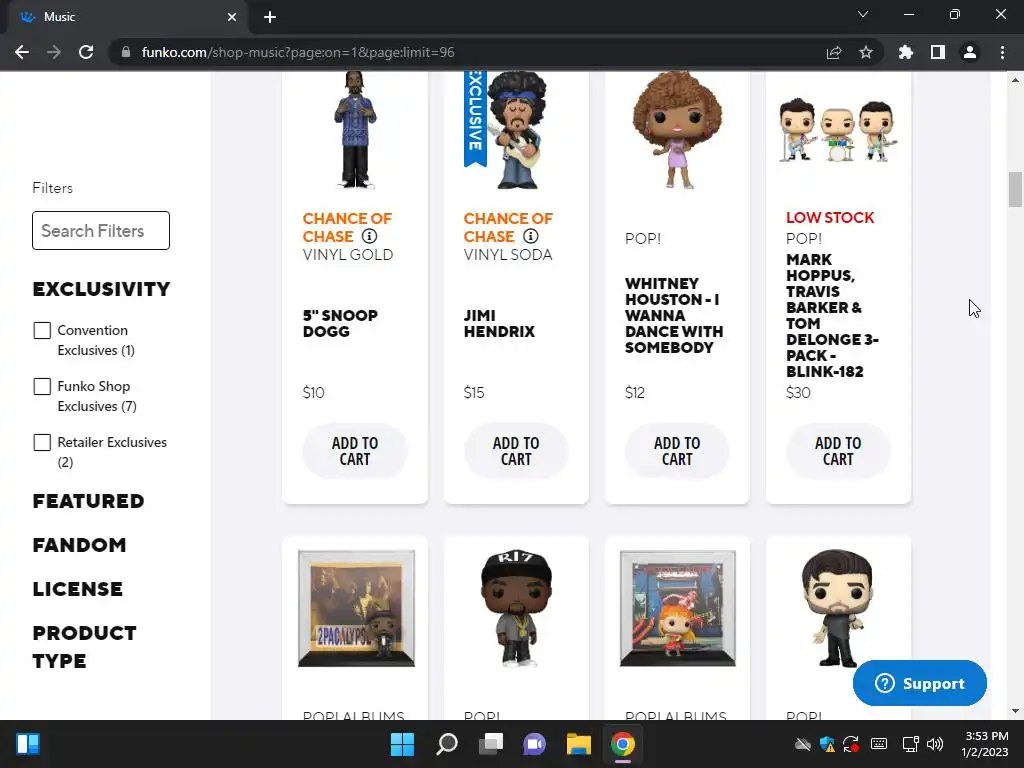Open the Widgets icon in taskbar
The image size is (1024, 768).
point(27,744)
